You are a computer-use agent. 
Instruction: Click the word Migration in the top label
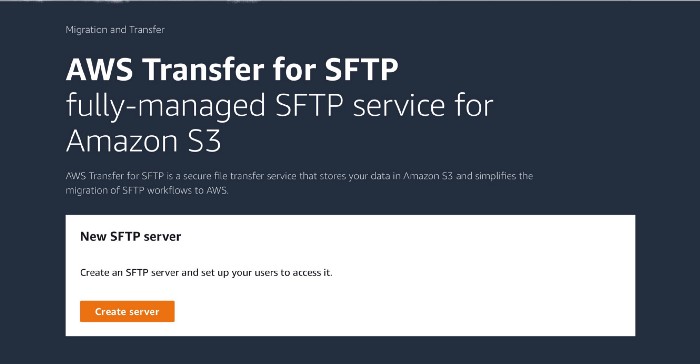(87, 30)
